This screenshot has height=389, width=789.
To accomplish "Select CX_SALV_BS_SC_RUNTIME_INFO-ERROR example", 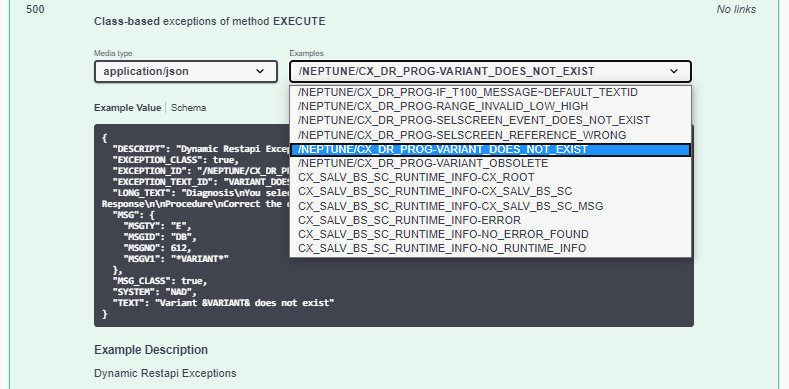I will click(x=490, y=220).
